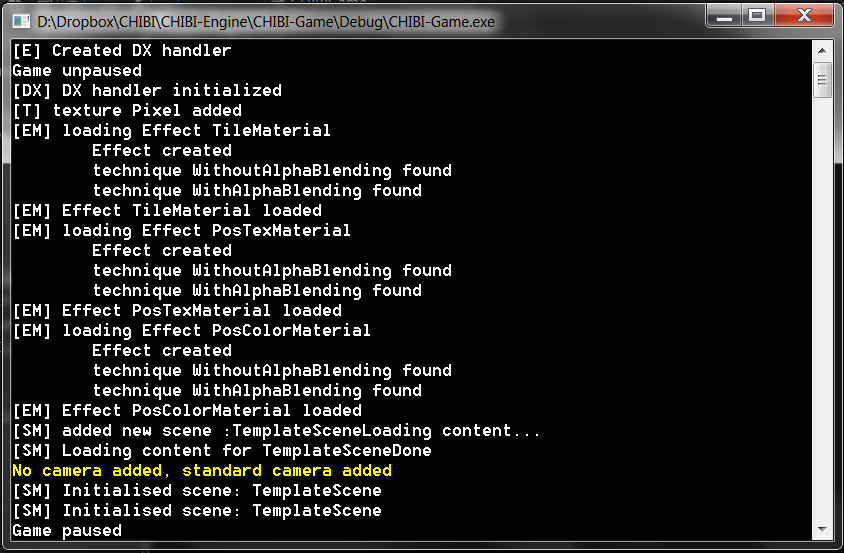The height and width of the screenshot is (553, 844).
Task: Click the '[E] Created DX handler' line
Action: click(x=122, y=51)
